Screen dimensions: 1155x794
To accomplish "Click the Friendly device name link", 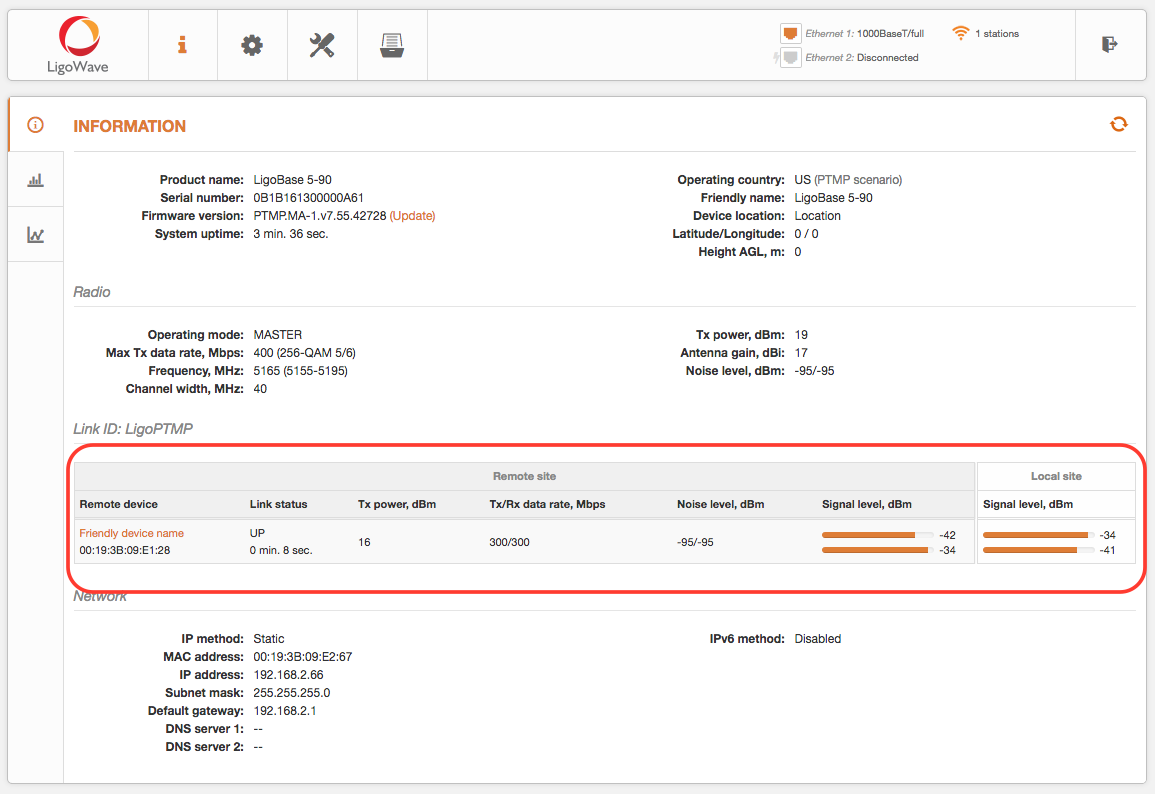I will [131, 533].
